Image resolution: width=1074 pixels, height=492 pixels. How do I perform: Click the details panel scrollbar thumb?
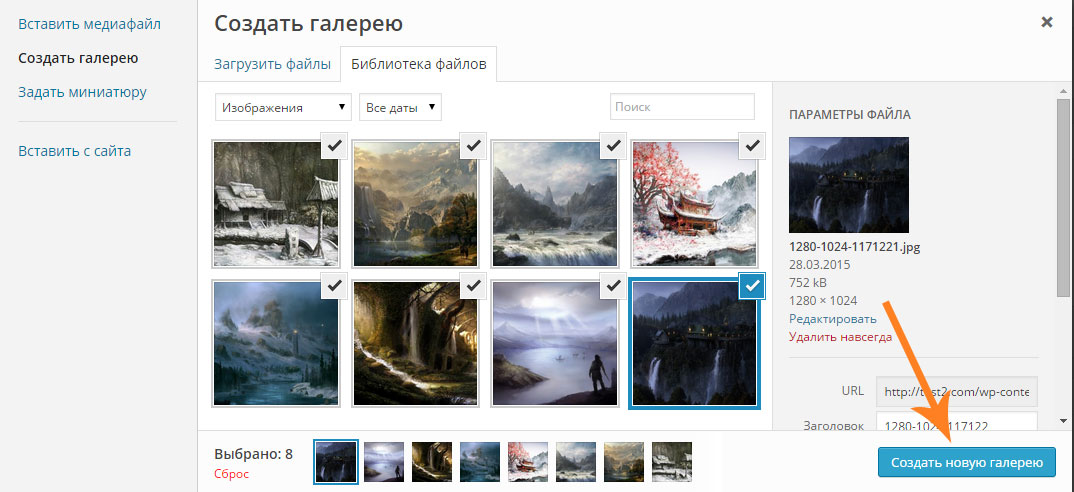(x=1063, y=198)
